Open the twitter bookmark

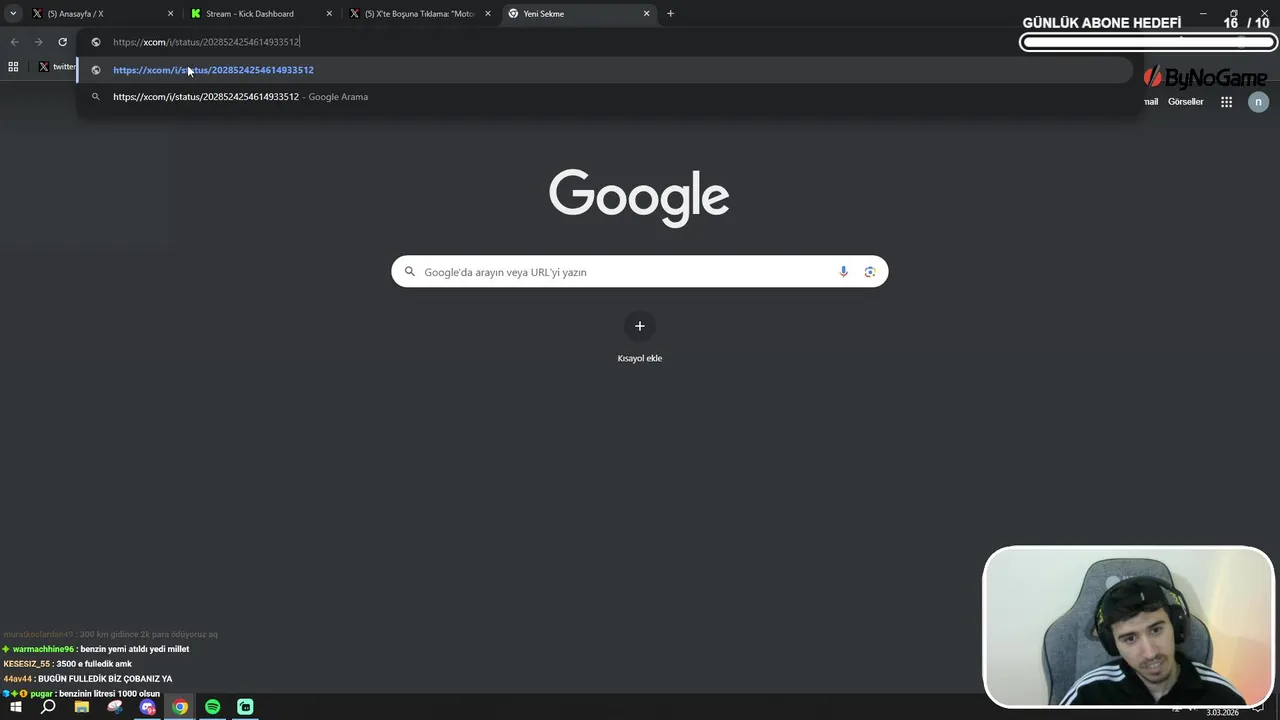pos(57,66)
